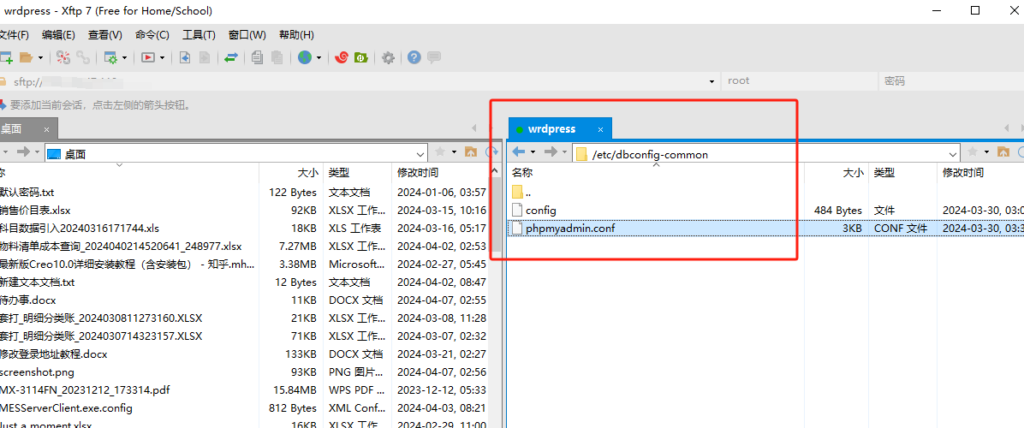Click the speech bubble feedback icon
The image size is (1024, 428).
[434, 58]
